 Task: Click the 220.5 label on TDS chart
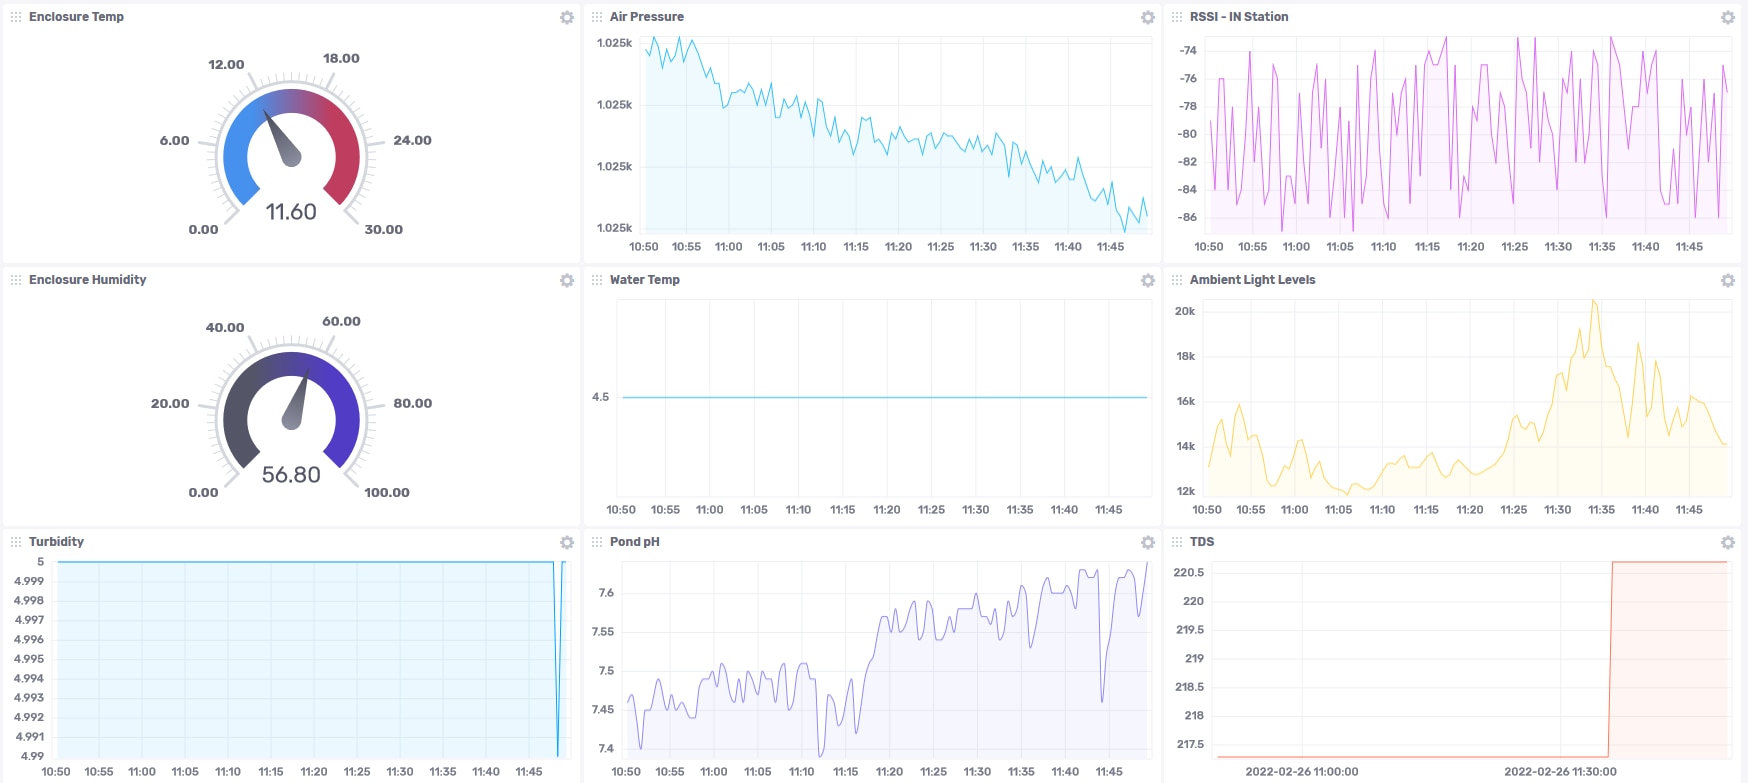click(x=1189, y=572)
